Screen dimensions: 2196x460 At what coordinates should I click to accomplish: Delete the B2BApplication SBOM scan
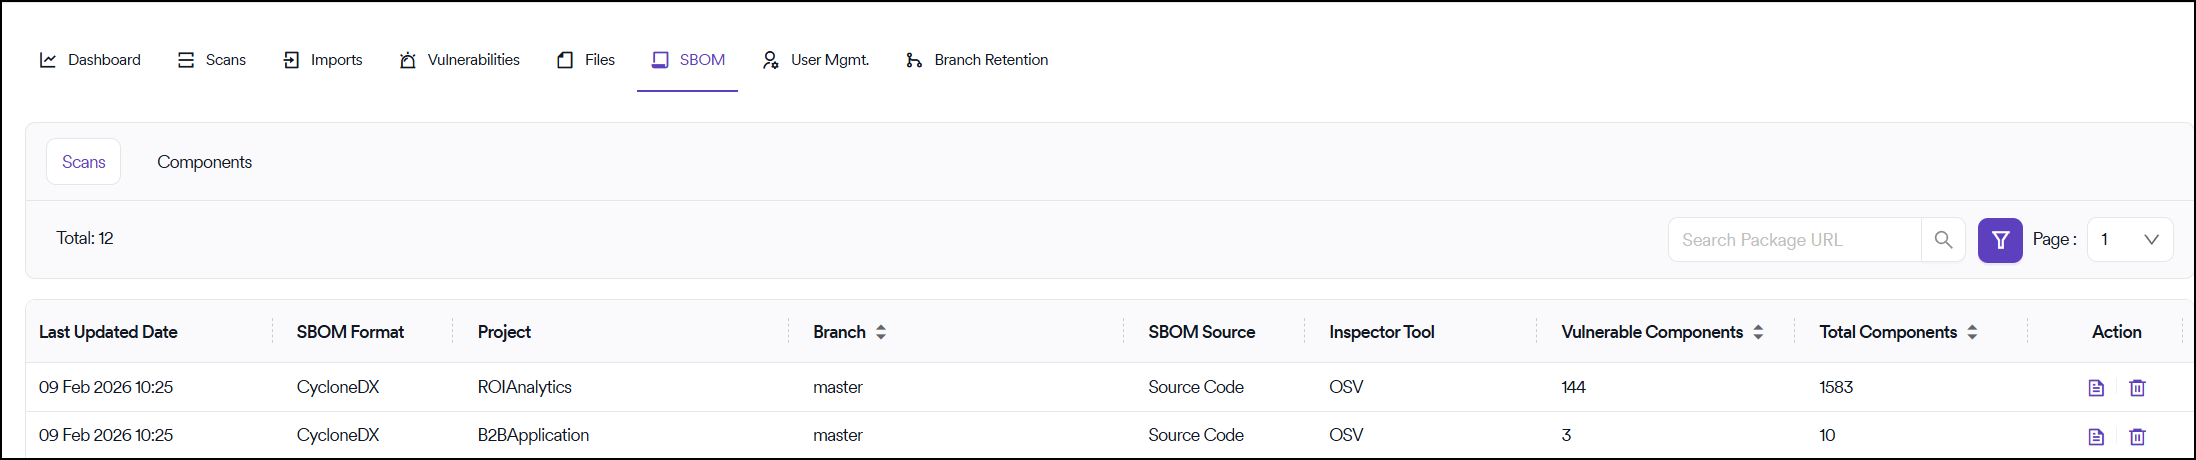2137,436
